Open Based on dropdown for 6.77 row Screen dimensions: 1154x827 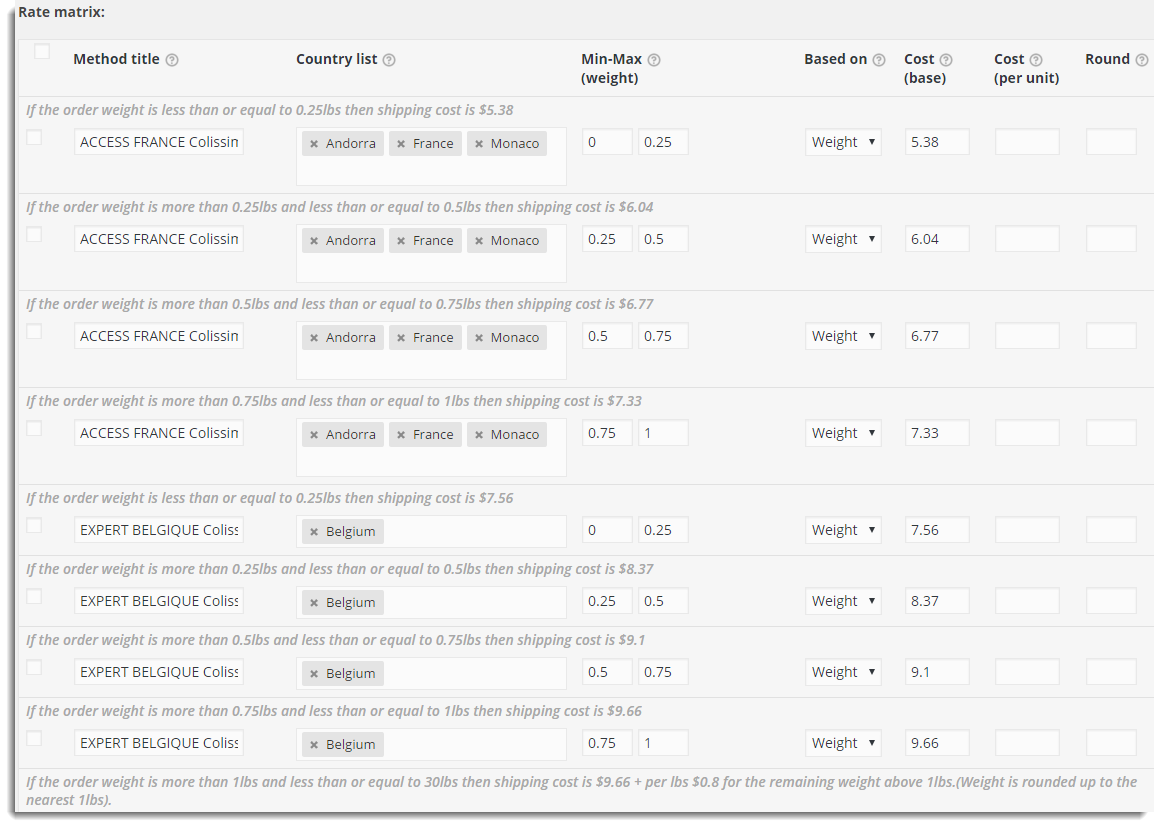pos(843,336)
